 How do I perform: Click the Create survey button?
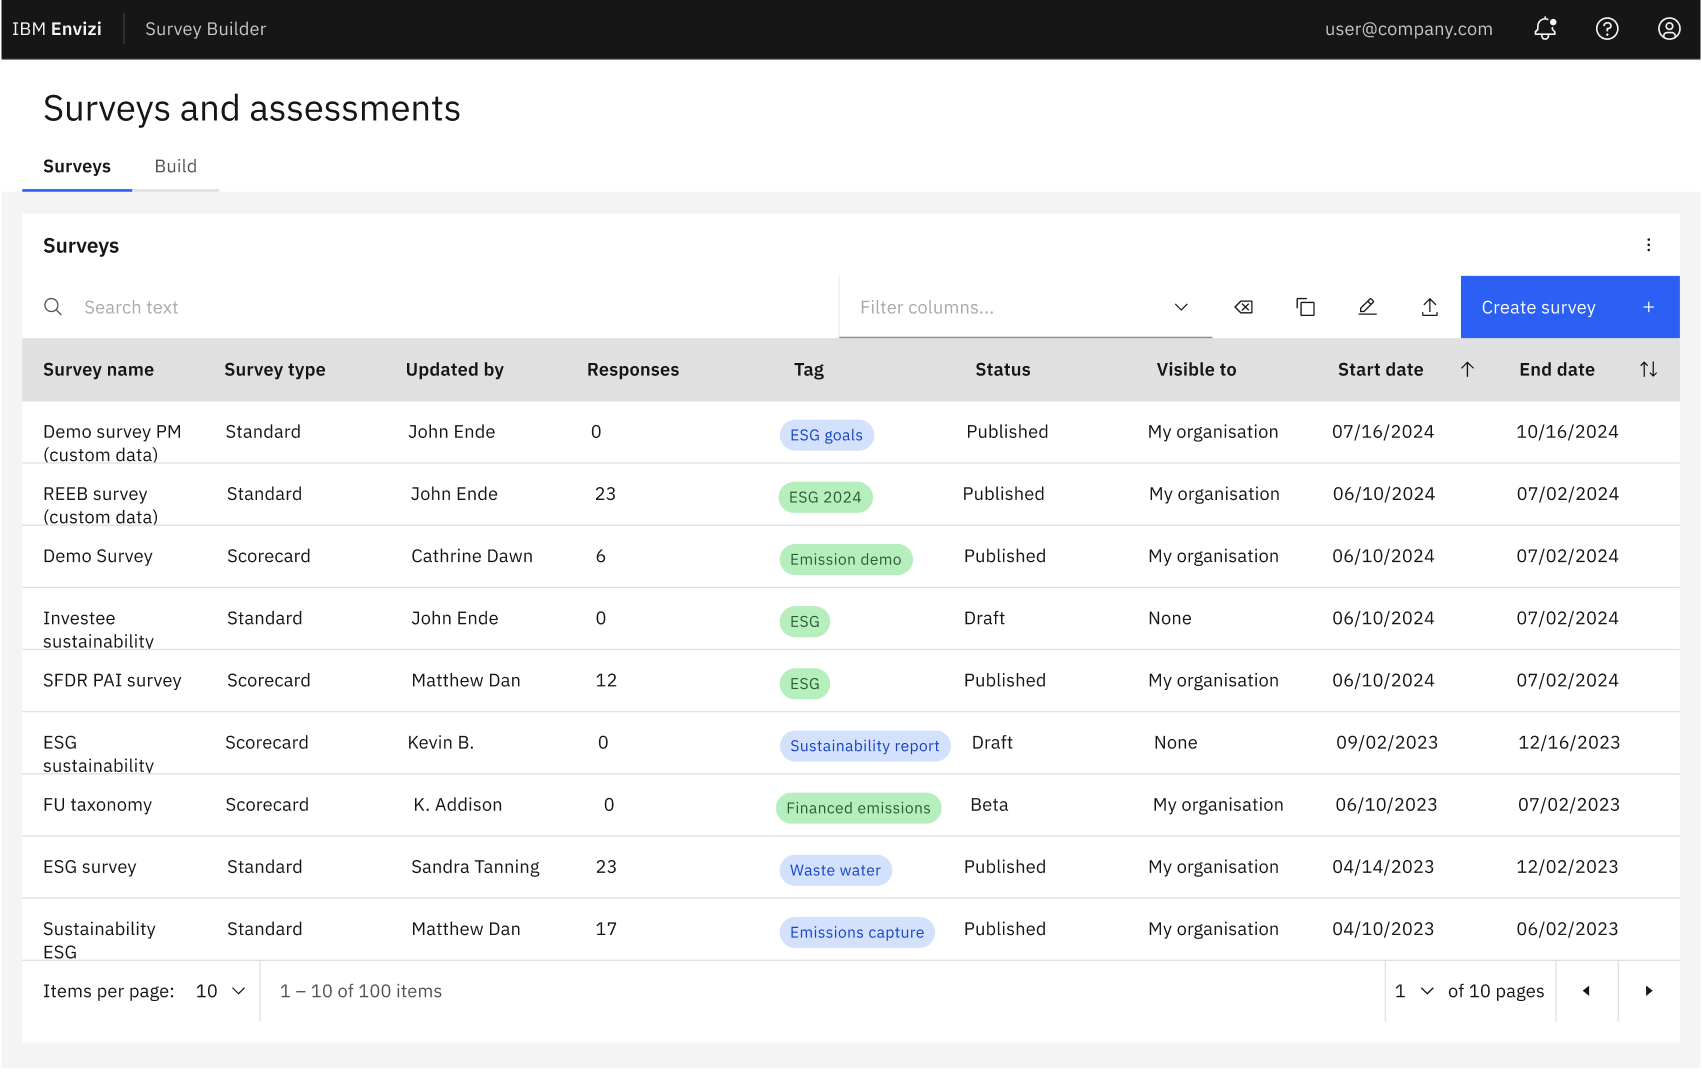pyautogui.click(x=1569, y=307)
